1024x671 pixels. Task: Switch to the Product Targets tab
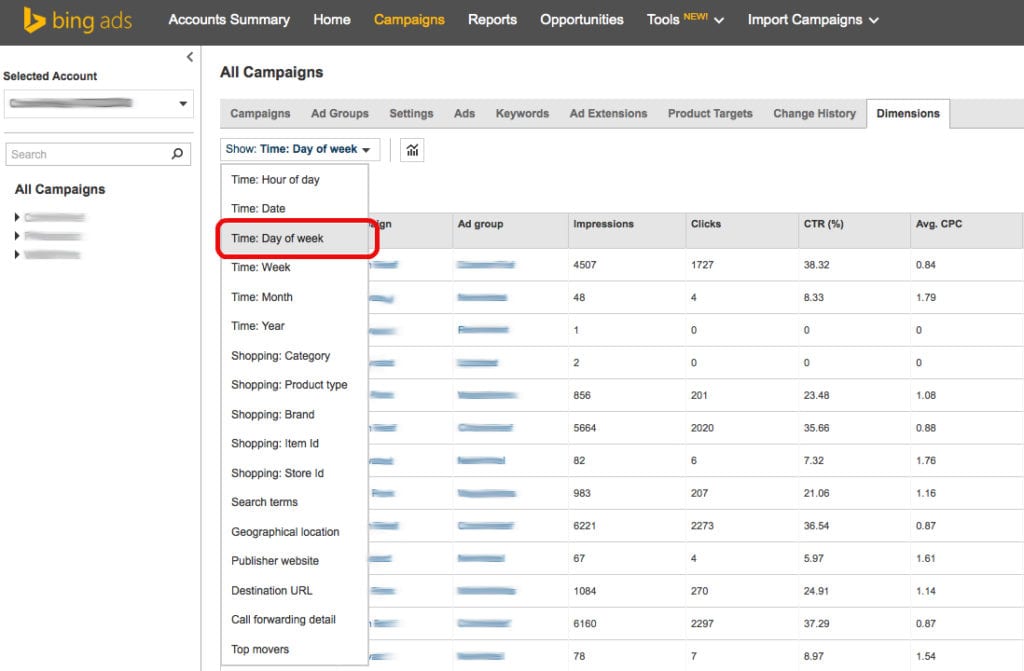click(711, 113)
